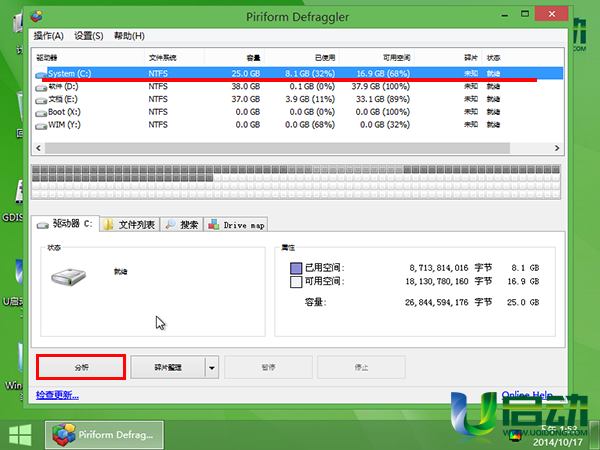The image size is (600, 450).
Task: Close the Defraggler window
Action: [x=551, y=14]
